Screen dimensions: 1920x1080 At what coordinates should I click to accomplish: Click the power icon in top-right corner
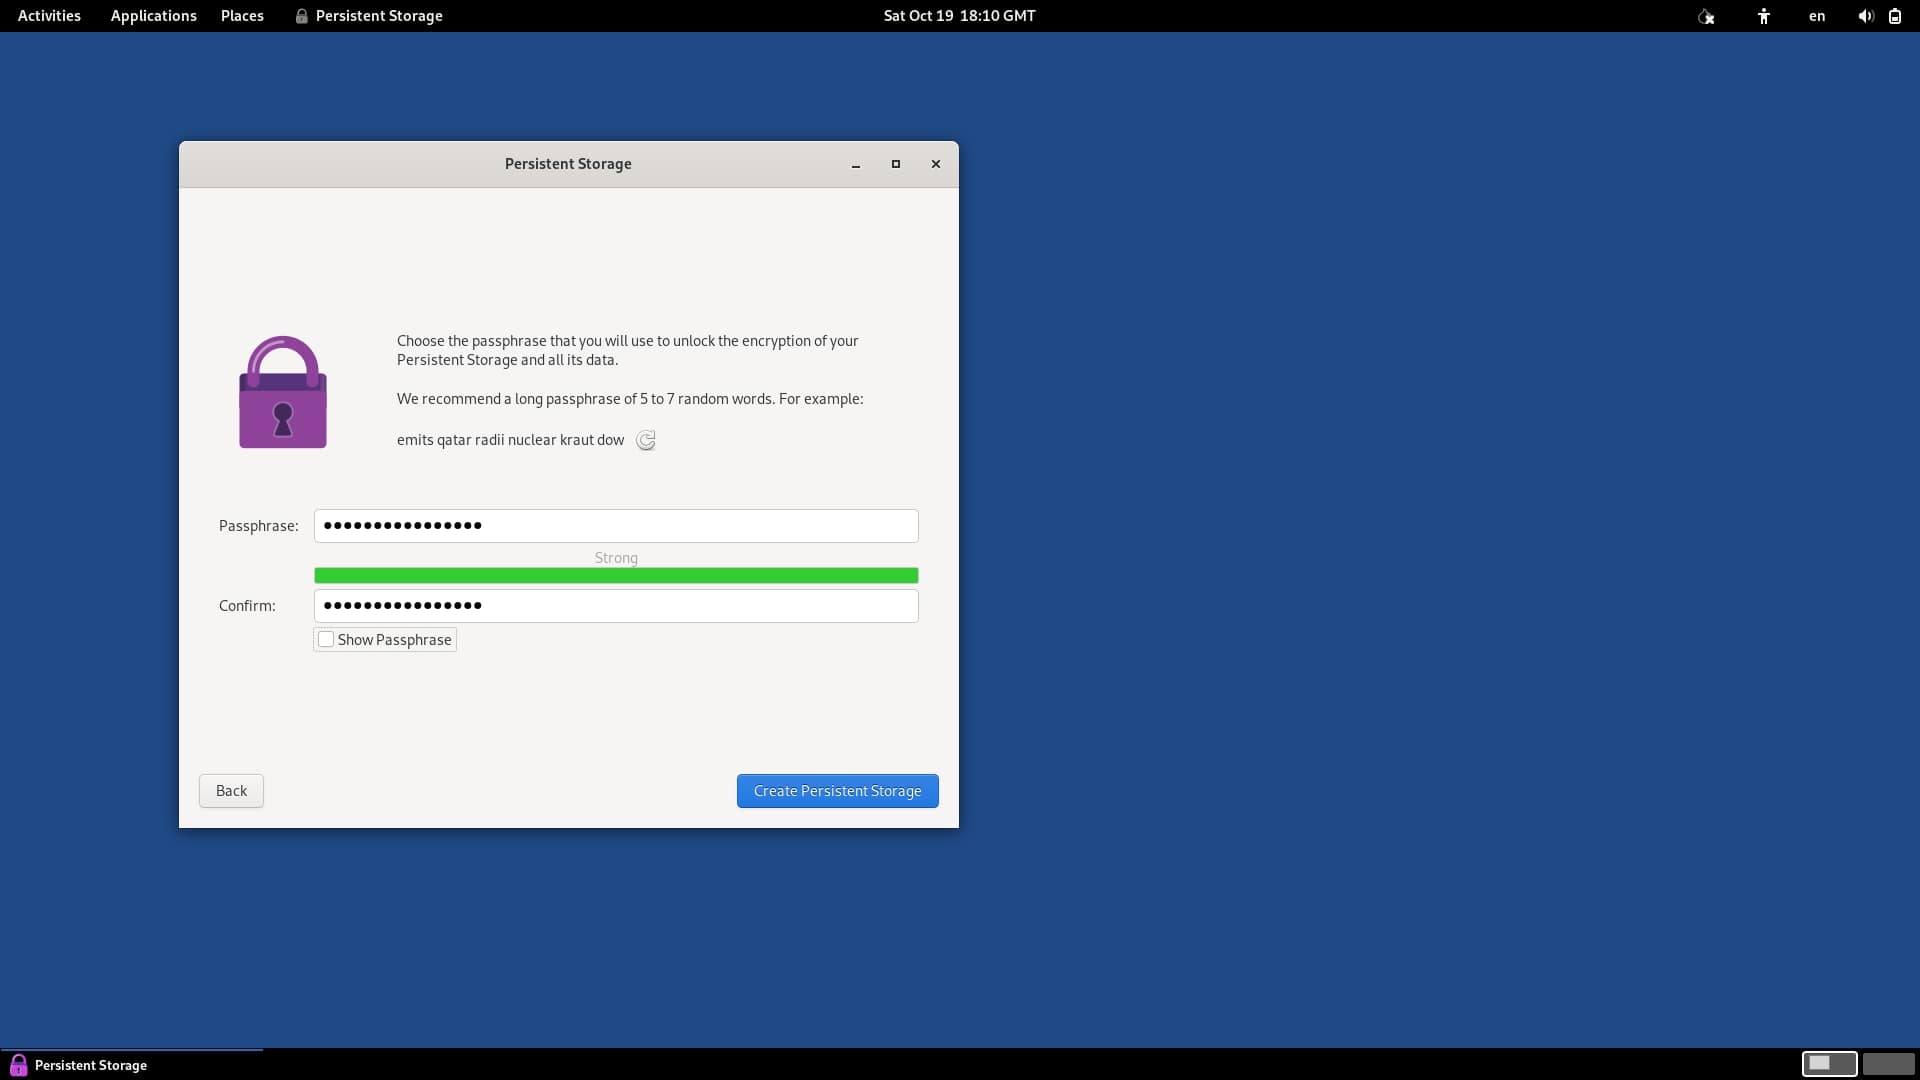coord(1895,15)
